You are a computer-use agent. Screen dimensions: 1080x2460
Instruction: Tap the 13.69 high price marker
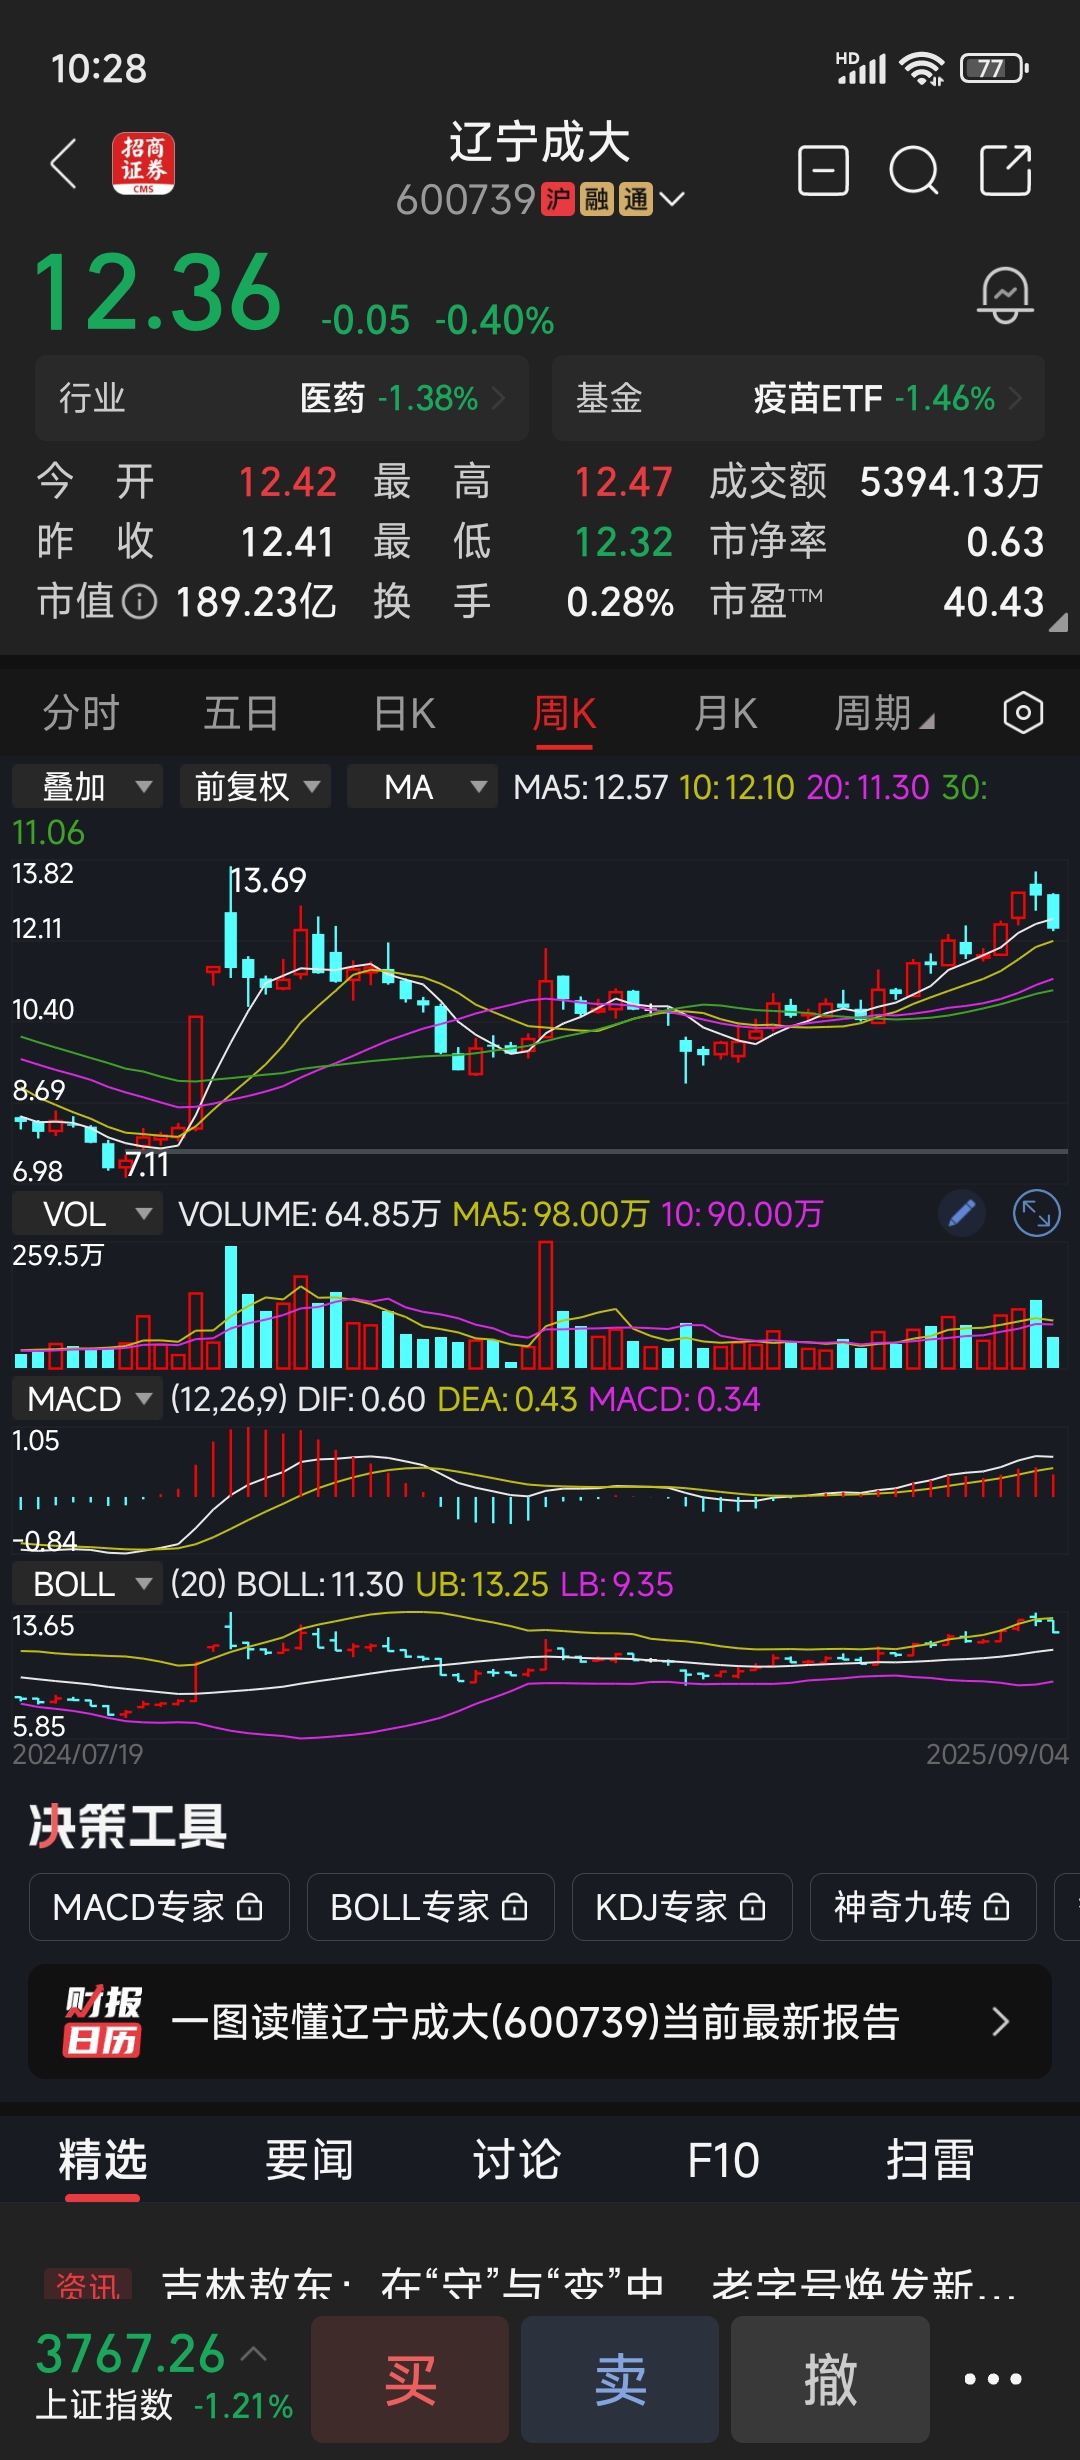[x=268, y=880]
